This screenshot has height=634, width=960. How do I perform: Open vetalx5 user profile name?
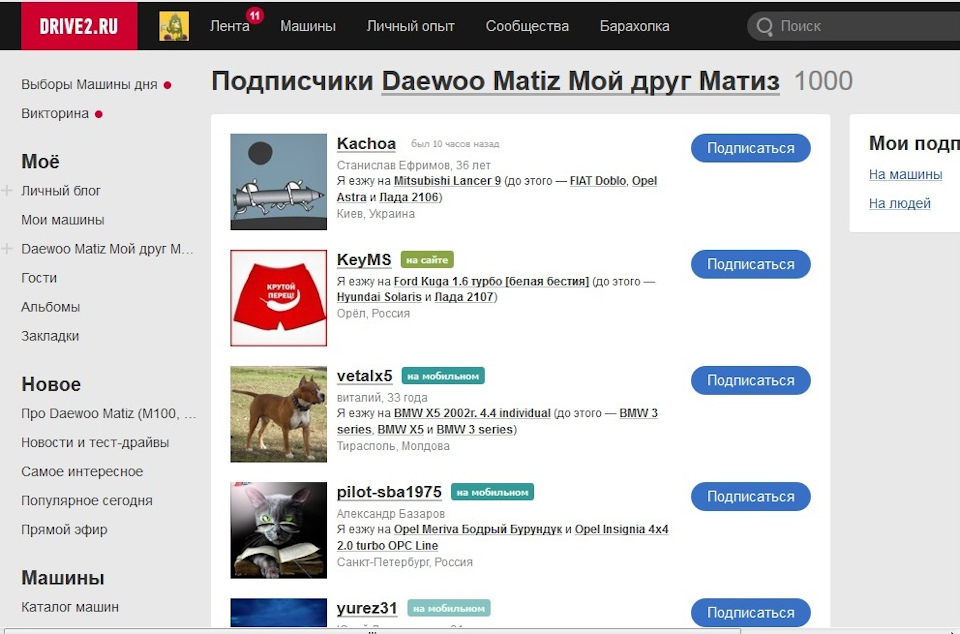pyautogui.click(x=364, y=376)
